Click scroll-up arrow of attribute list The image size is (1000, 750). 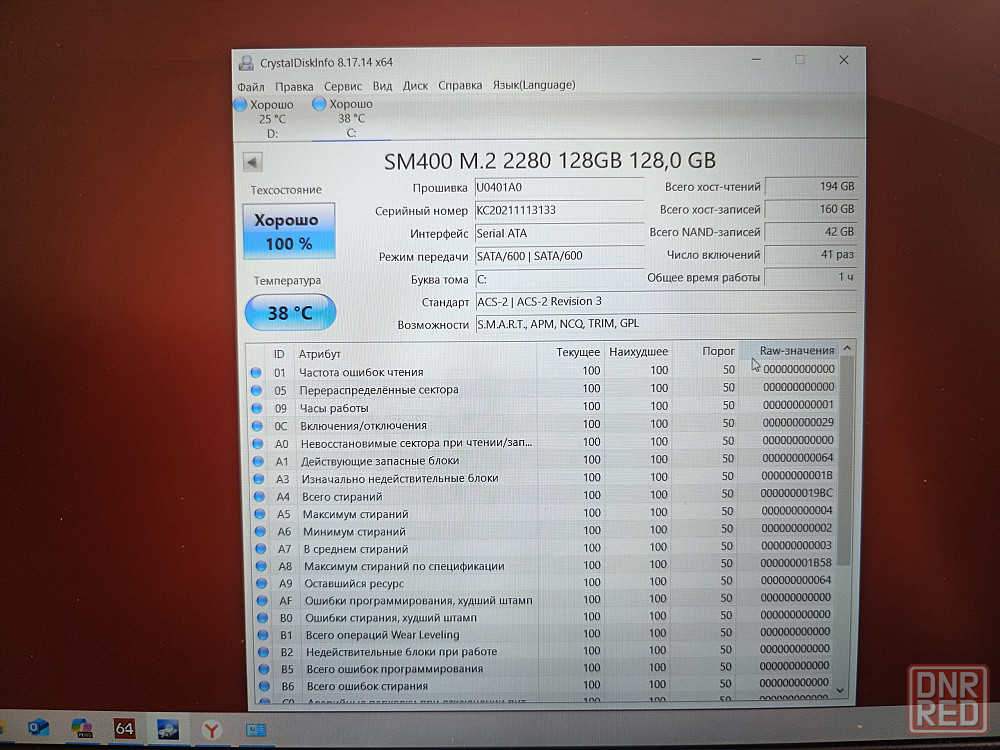847,348
